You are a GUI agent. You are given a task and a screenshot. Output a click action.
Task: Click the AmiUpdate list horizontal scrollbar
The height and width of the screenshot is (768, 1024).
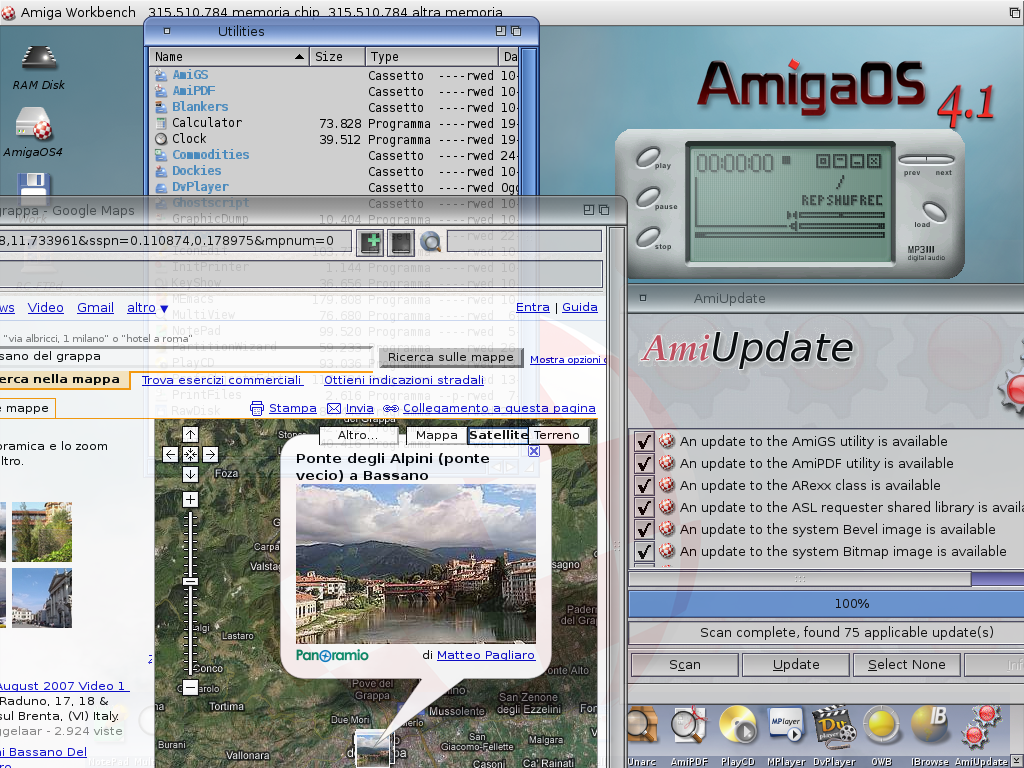[x=800, y=579]
